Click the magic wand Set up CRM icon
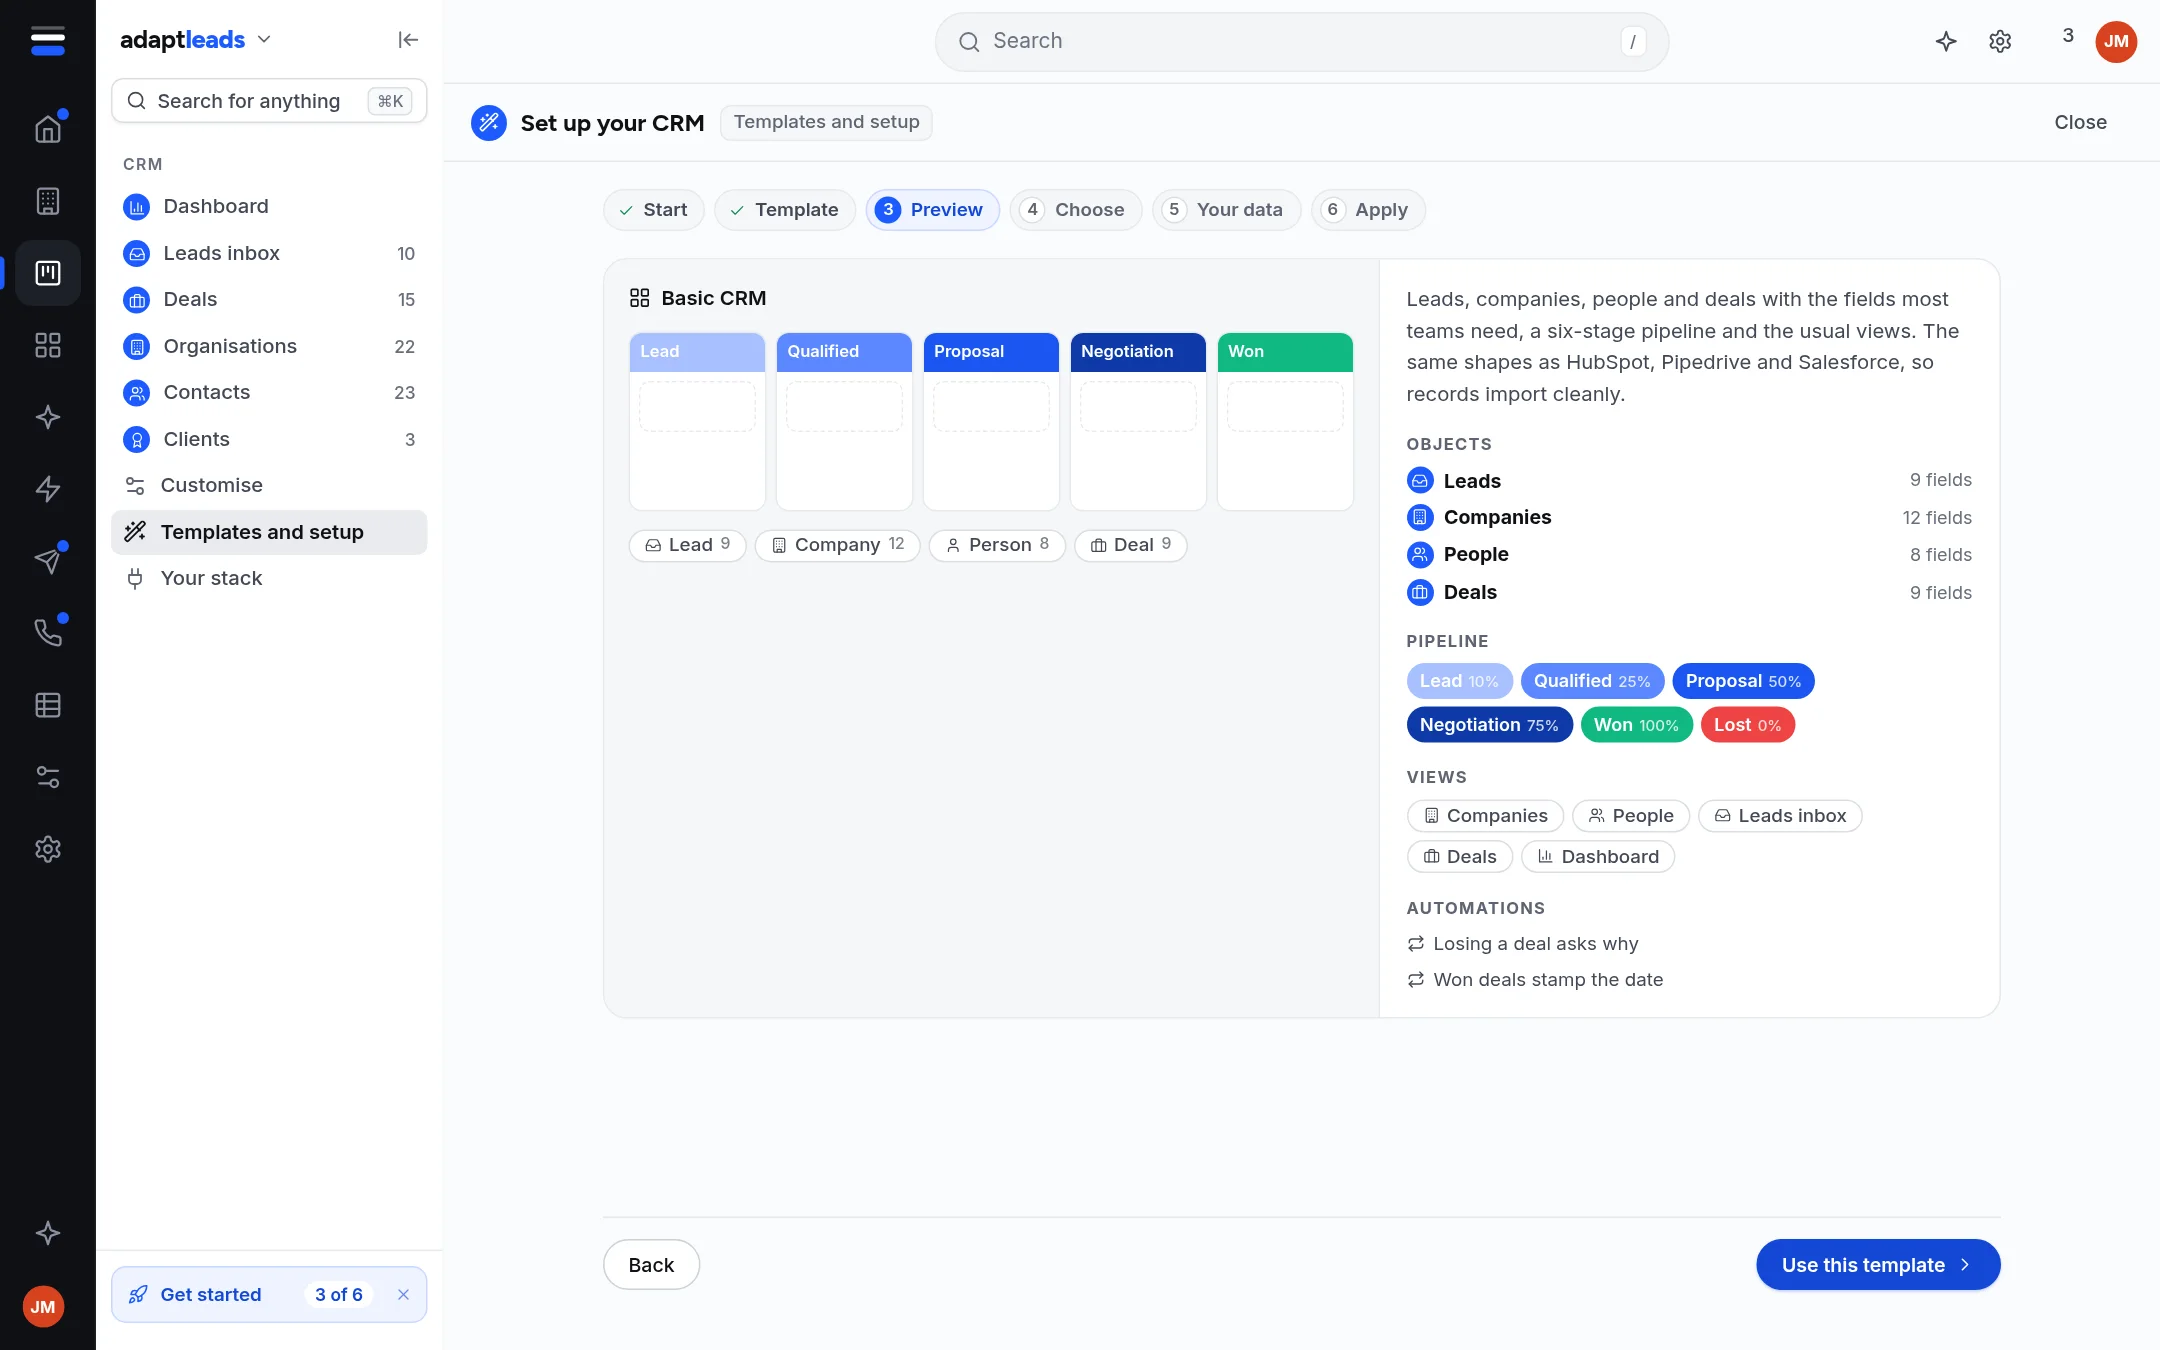 [489, 123]
